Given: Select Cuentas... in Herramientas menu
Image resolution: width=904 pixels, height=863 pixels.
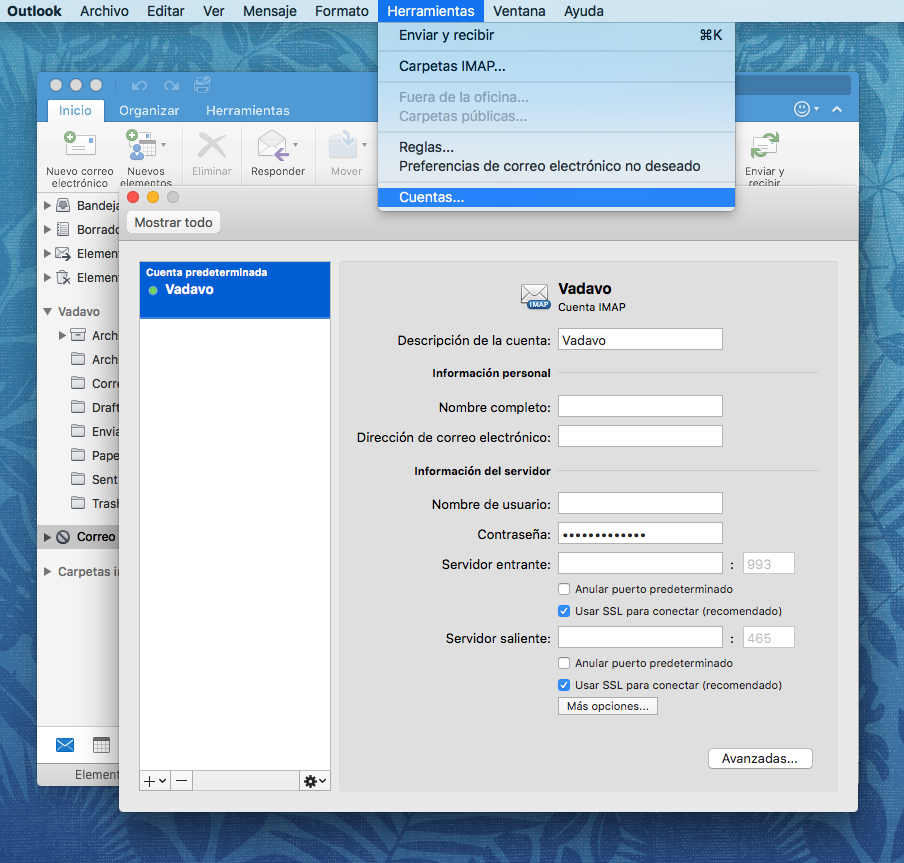Looking at the screenshot, I should coord(556,197).
